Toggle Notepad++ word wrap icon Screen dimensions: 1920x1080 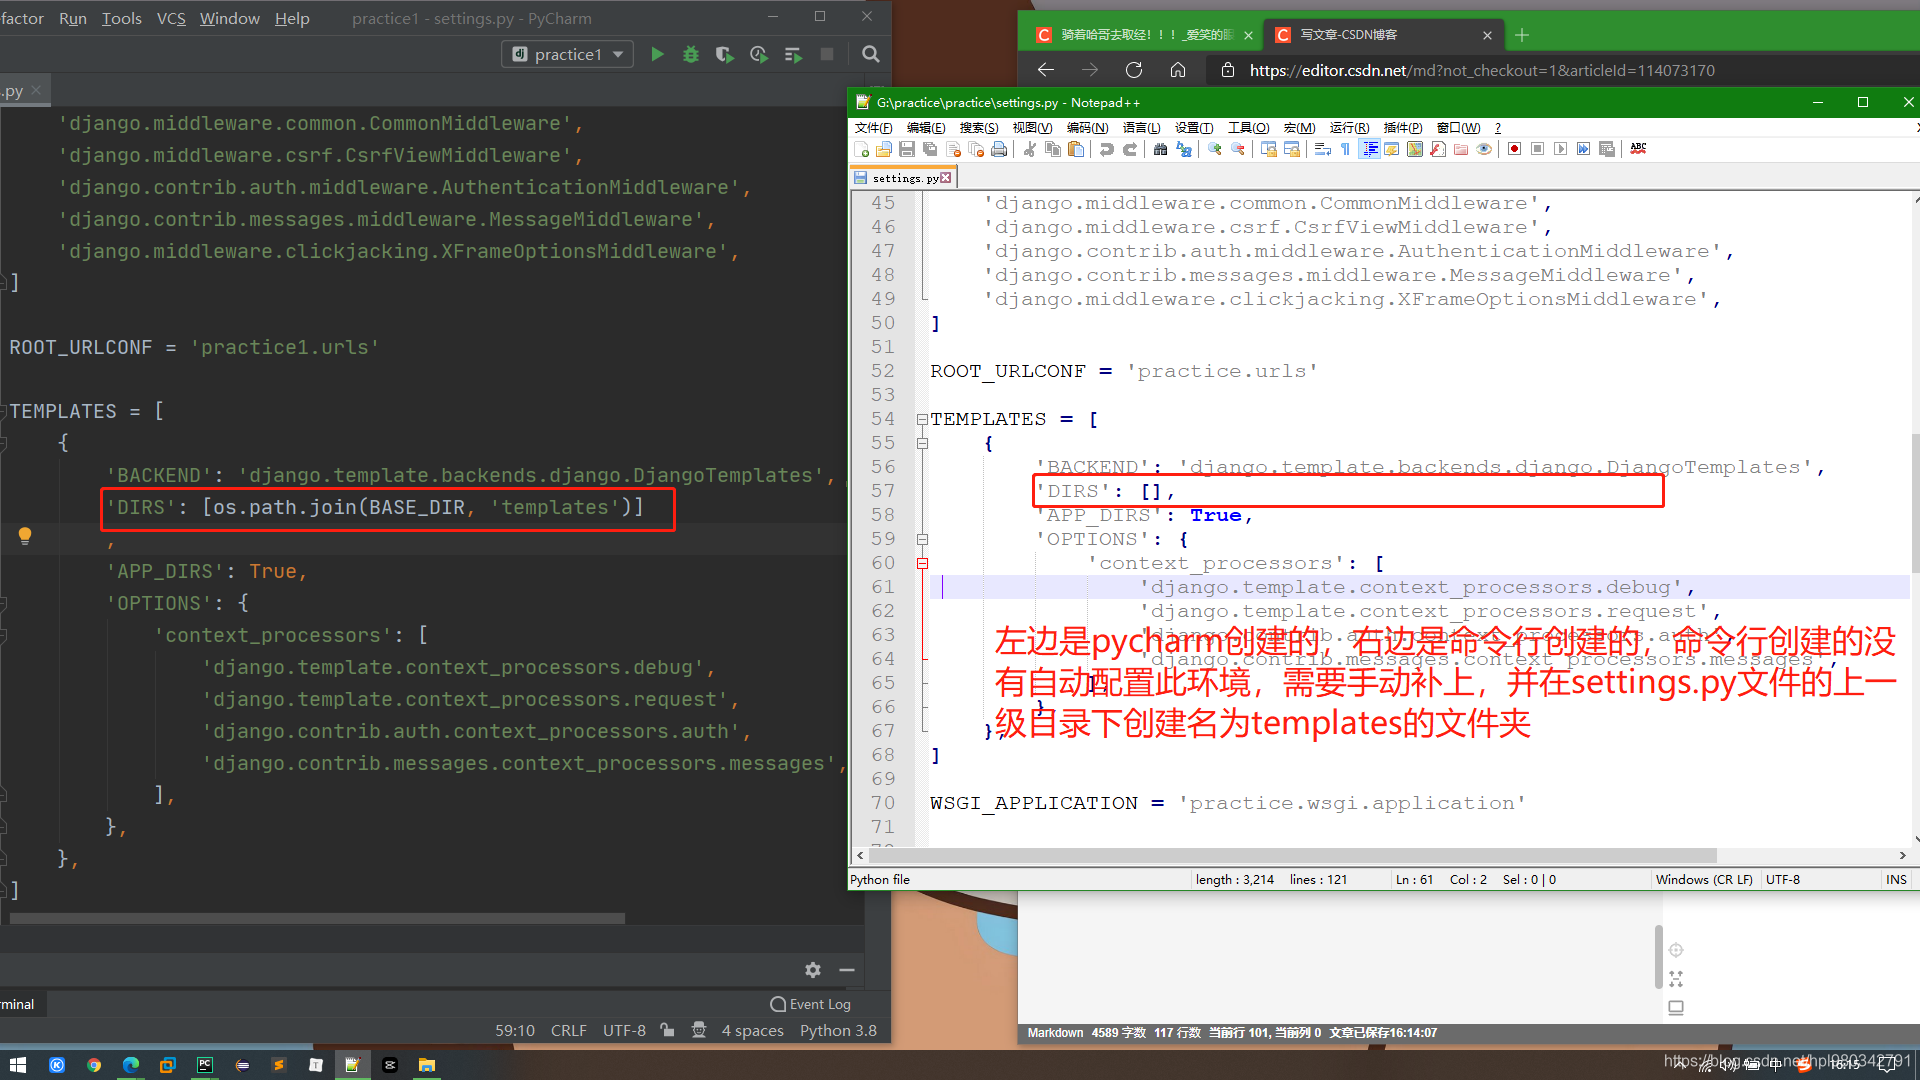[x=1322, y=149]
